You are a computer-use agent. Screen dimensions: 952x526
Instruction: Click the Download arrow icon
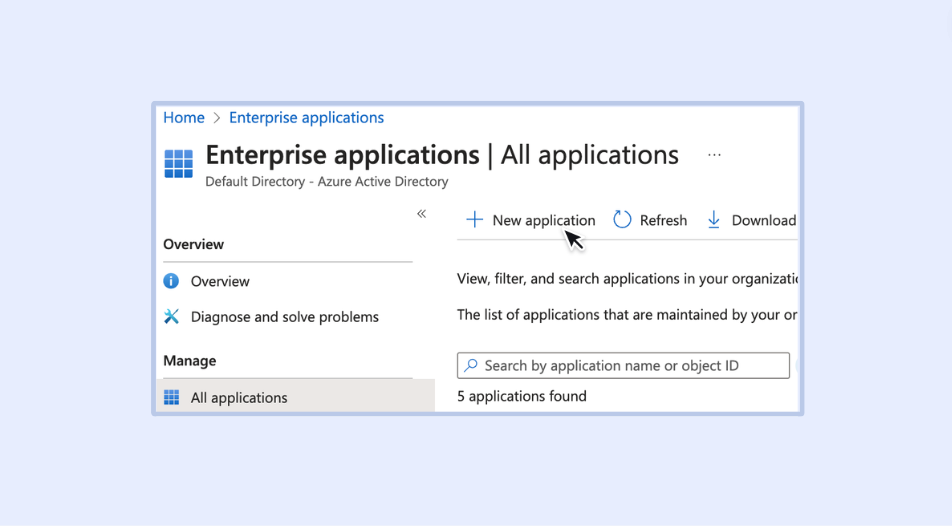point(714,220)
